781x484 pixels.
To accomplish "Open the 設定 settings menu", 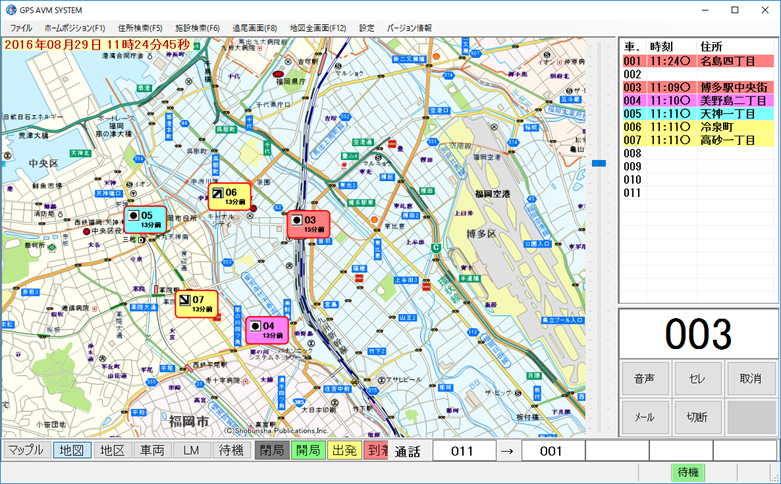I will tap(367, 28).
